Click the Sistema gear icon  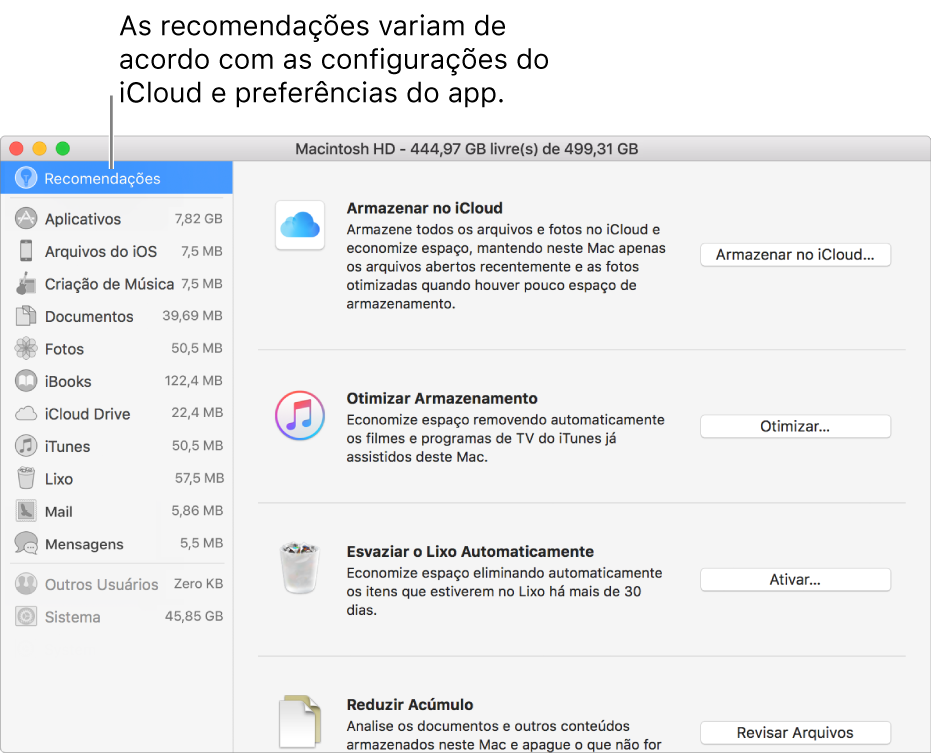pos(26,616)
